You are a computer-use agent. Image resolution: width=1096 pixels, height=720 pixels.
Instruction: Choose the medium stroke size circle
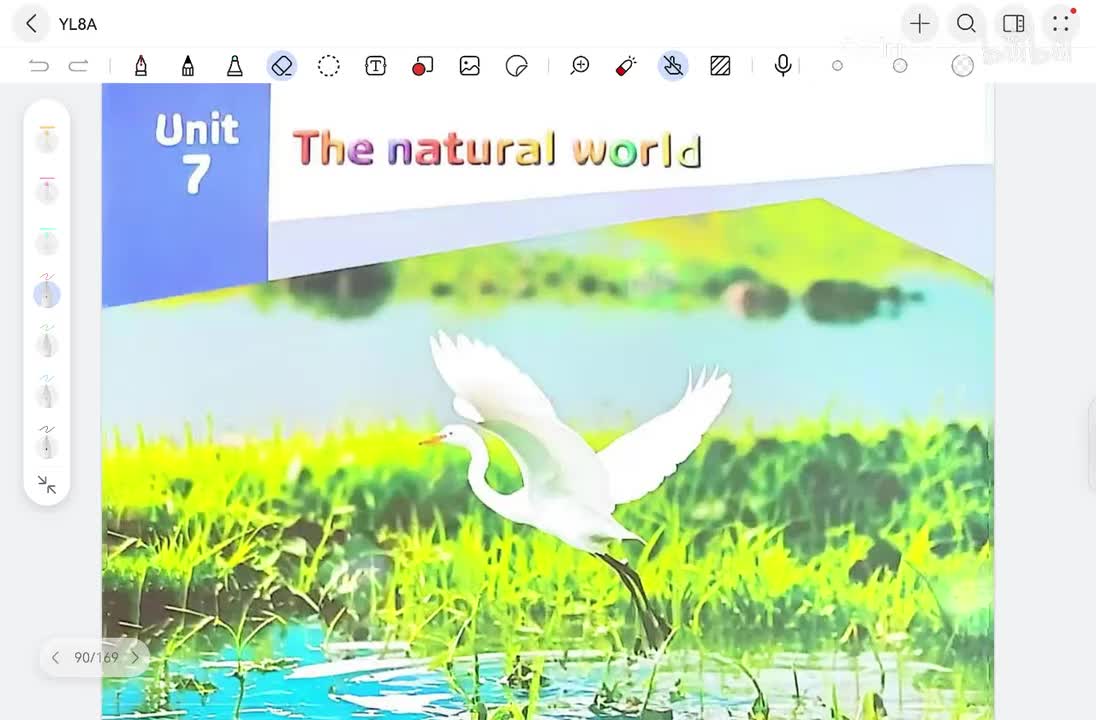pyautogui.click(x=900, y=66)
